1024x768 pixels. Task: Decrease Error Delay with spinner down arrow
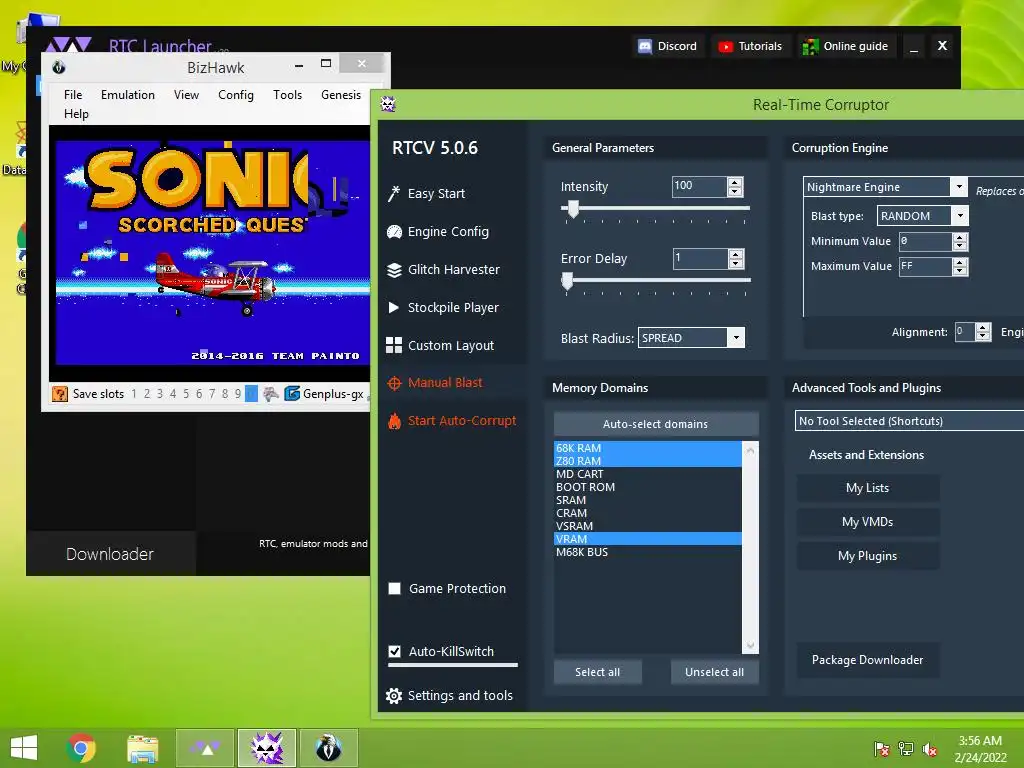(x=736, y=263)
